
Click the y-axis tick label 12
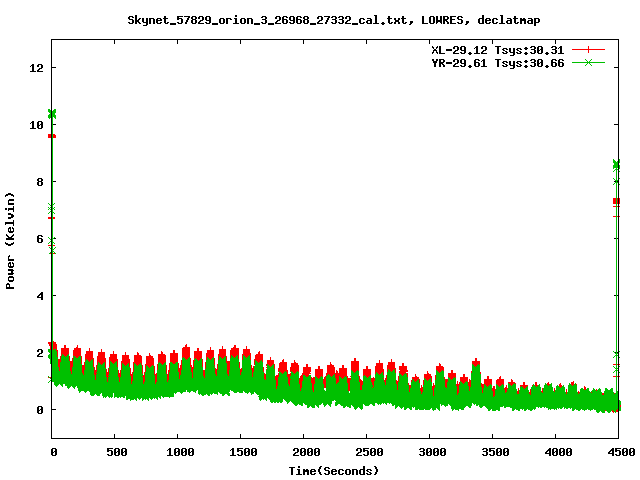37,68
